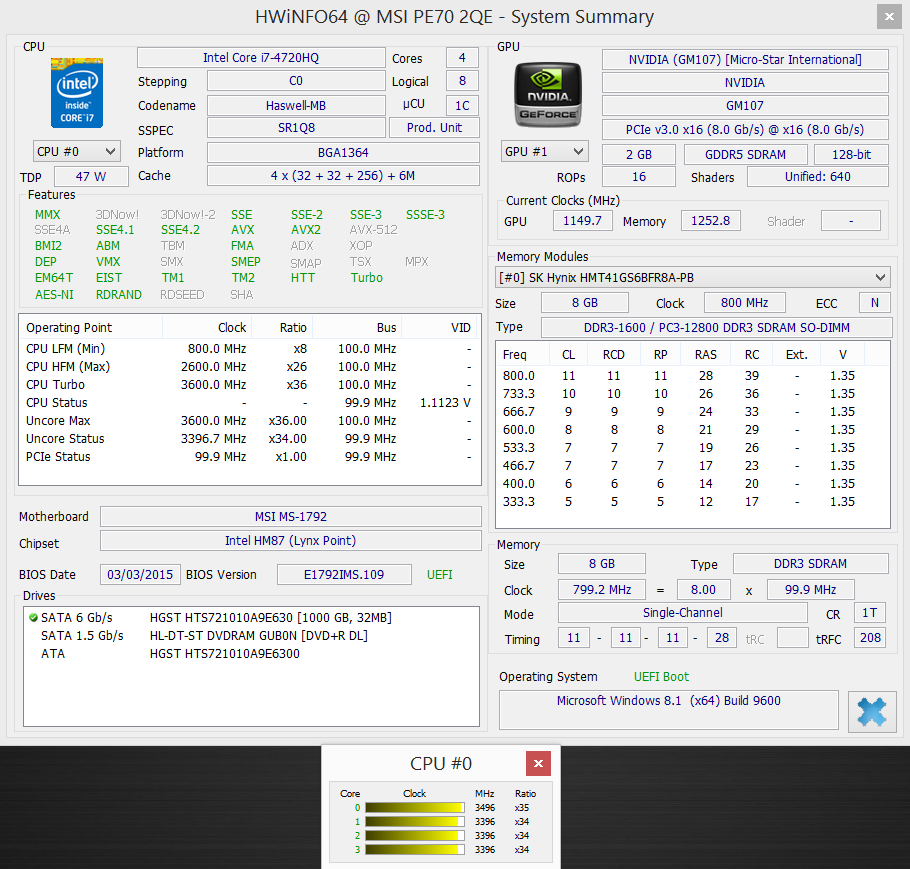Click the Ratio column header
The height and width of the screenshot is (869, 910).
pyautogui.click(x=283, y=327)
